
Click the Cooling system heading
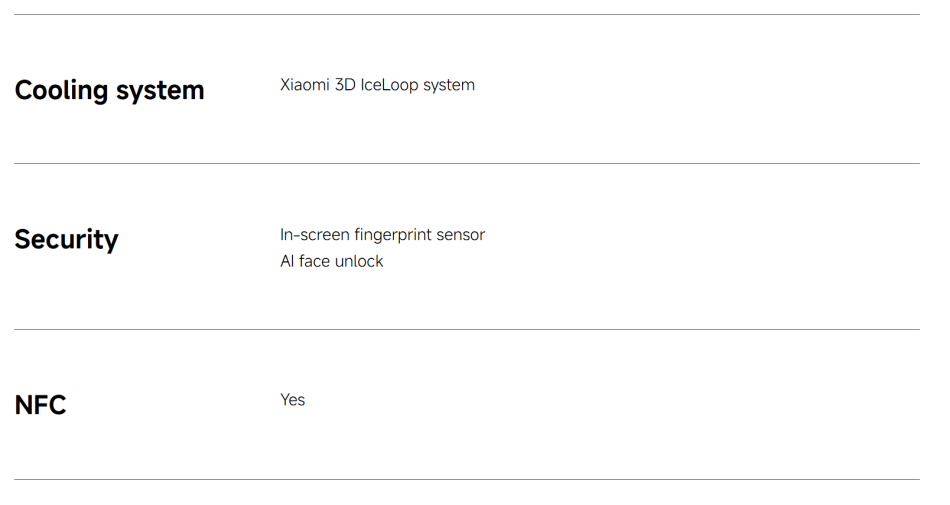pyautogui.click(x=110, y=91)
